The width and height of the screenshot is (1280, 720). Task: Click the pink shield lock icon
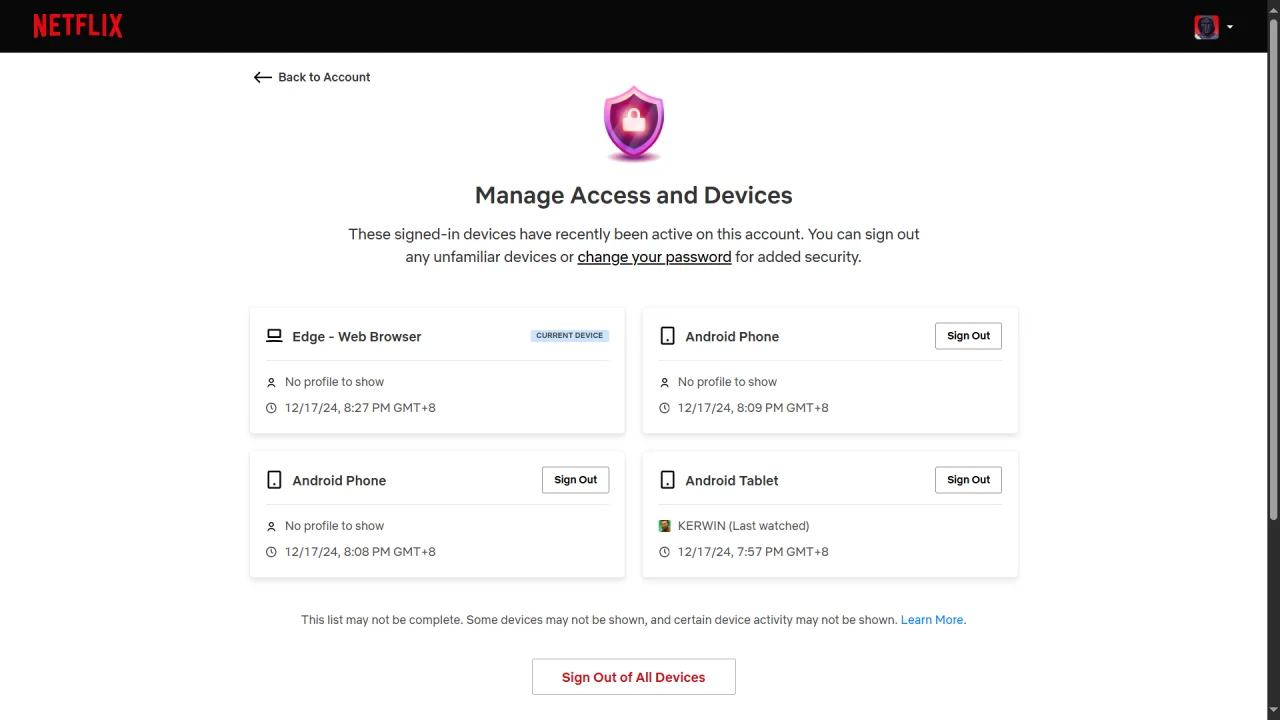[634, 124]
